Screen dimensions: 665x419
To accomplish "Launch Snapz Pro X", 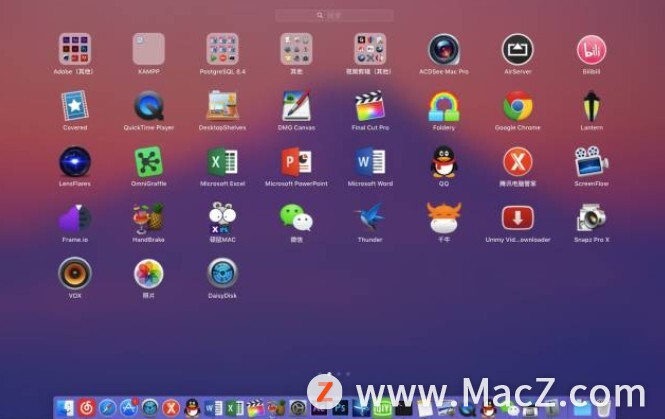I will (x=591, y=218).
